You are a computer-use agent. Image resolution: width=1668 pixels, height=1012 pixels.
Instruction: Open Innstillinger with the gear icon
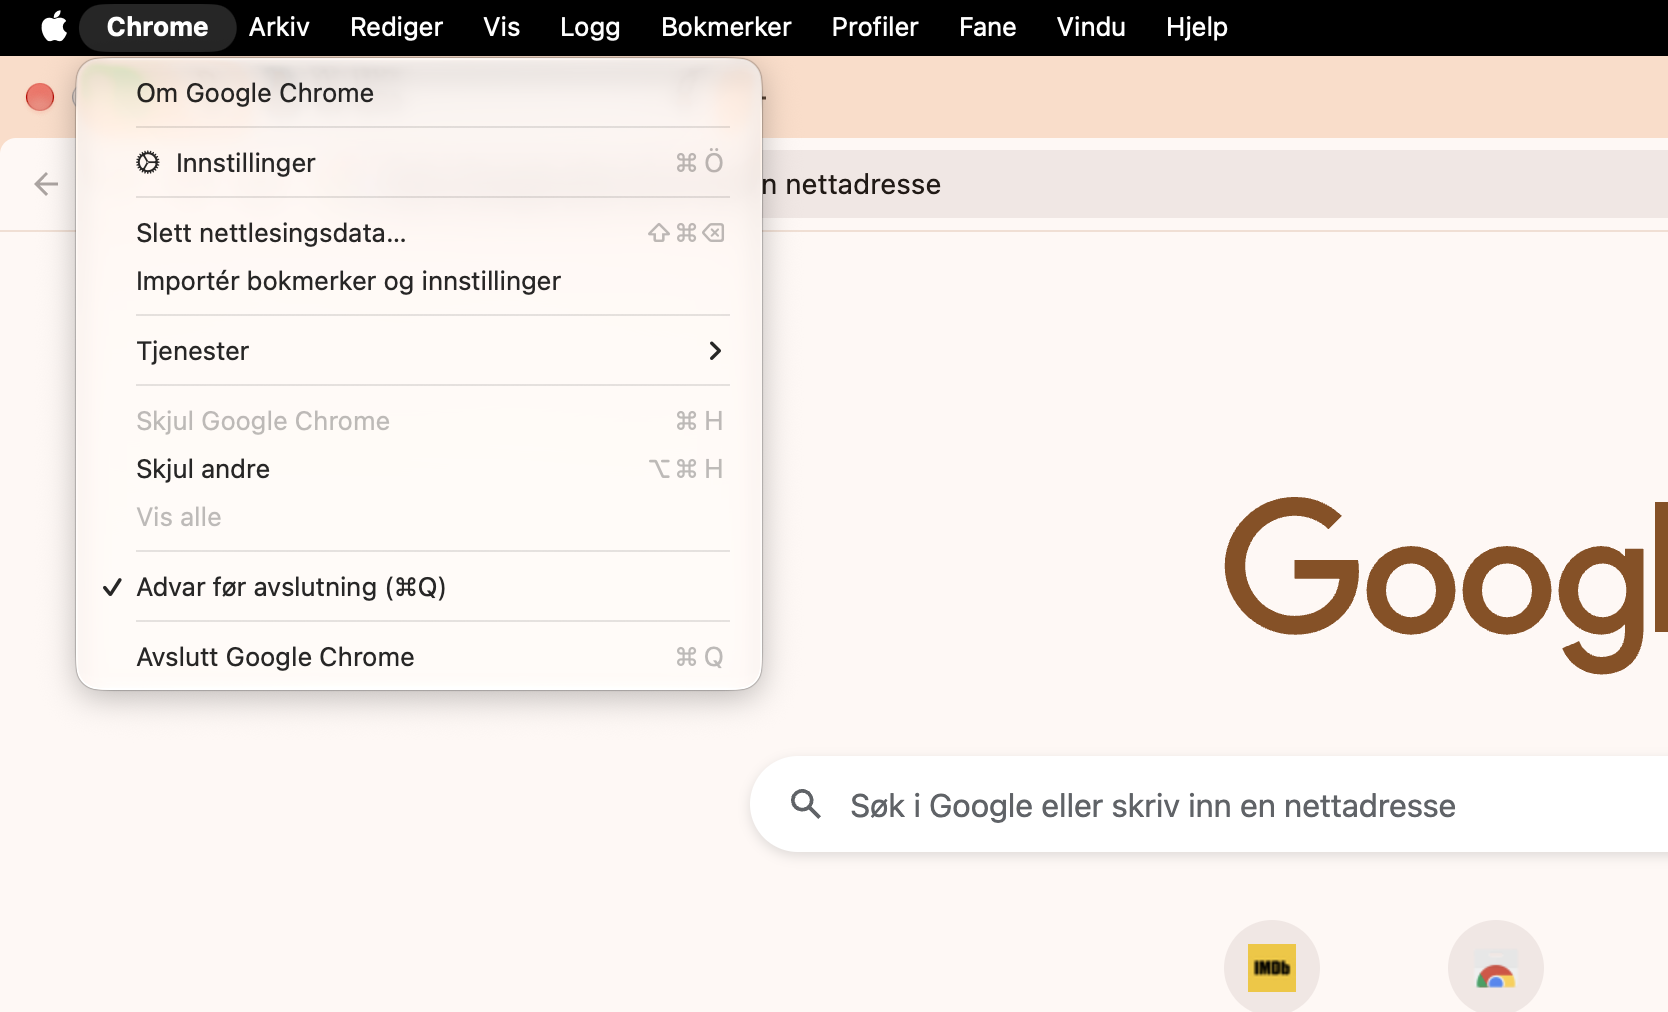(x=419, y=163)
